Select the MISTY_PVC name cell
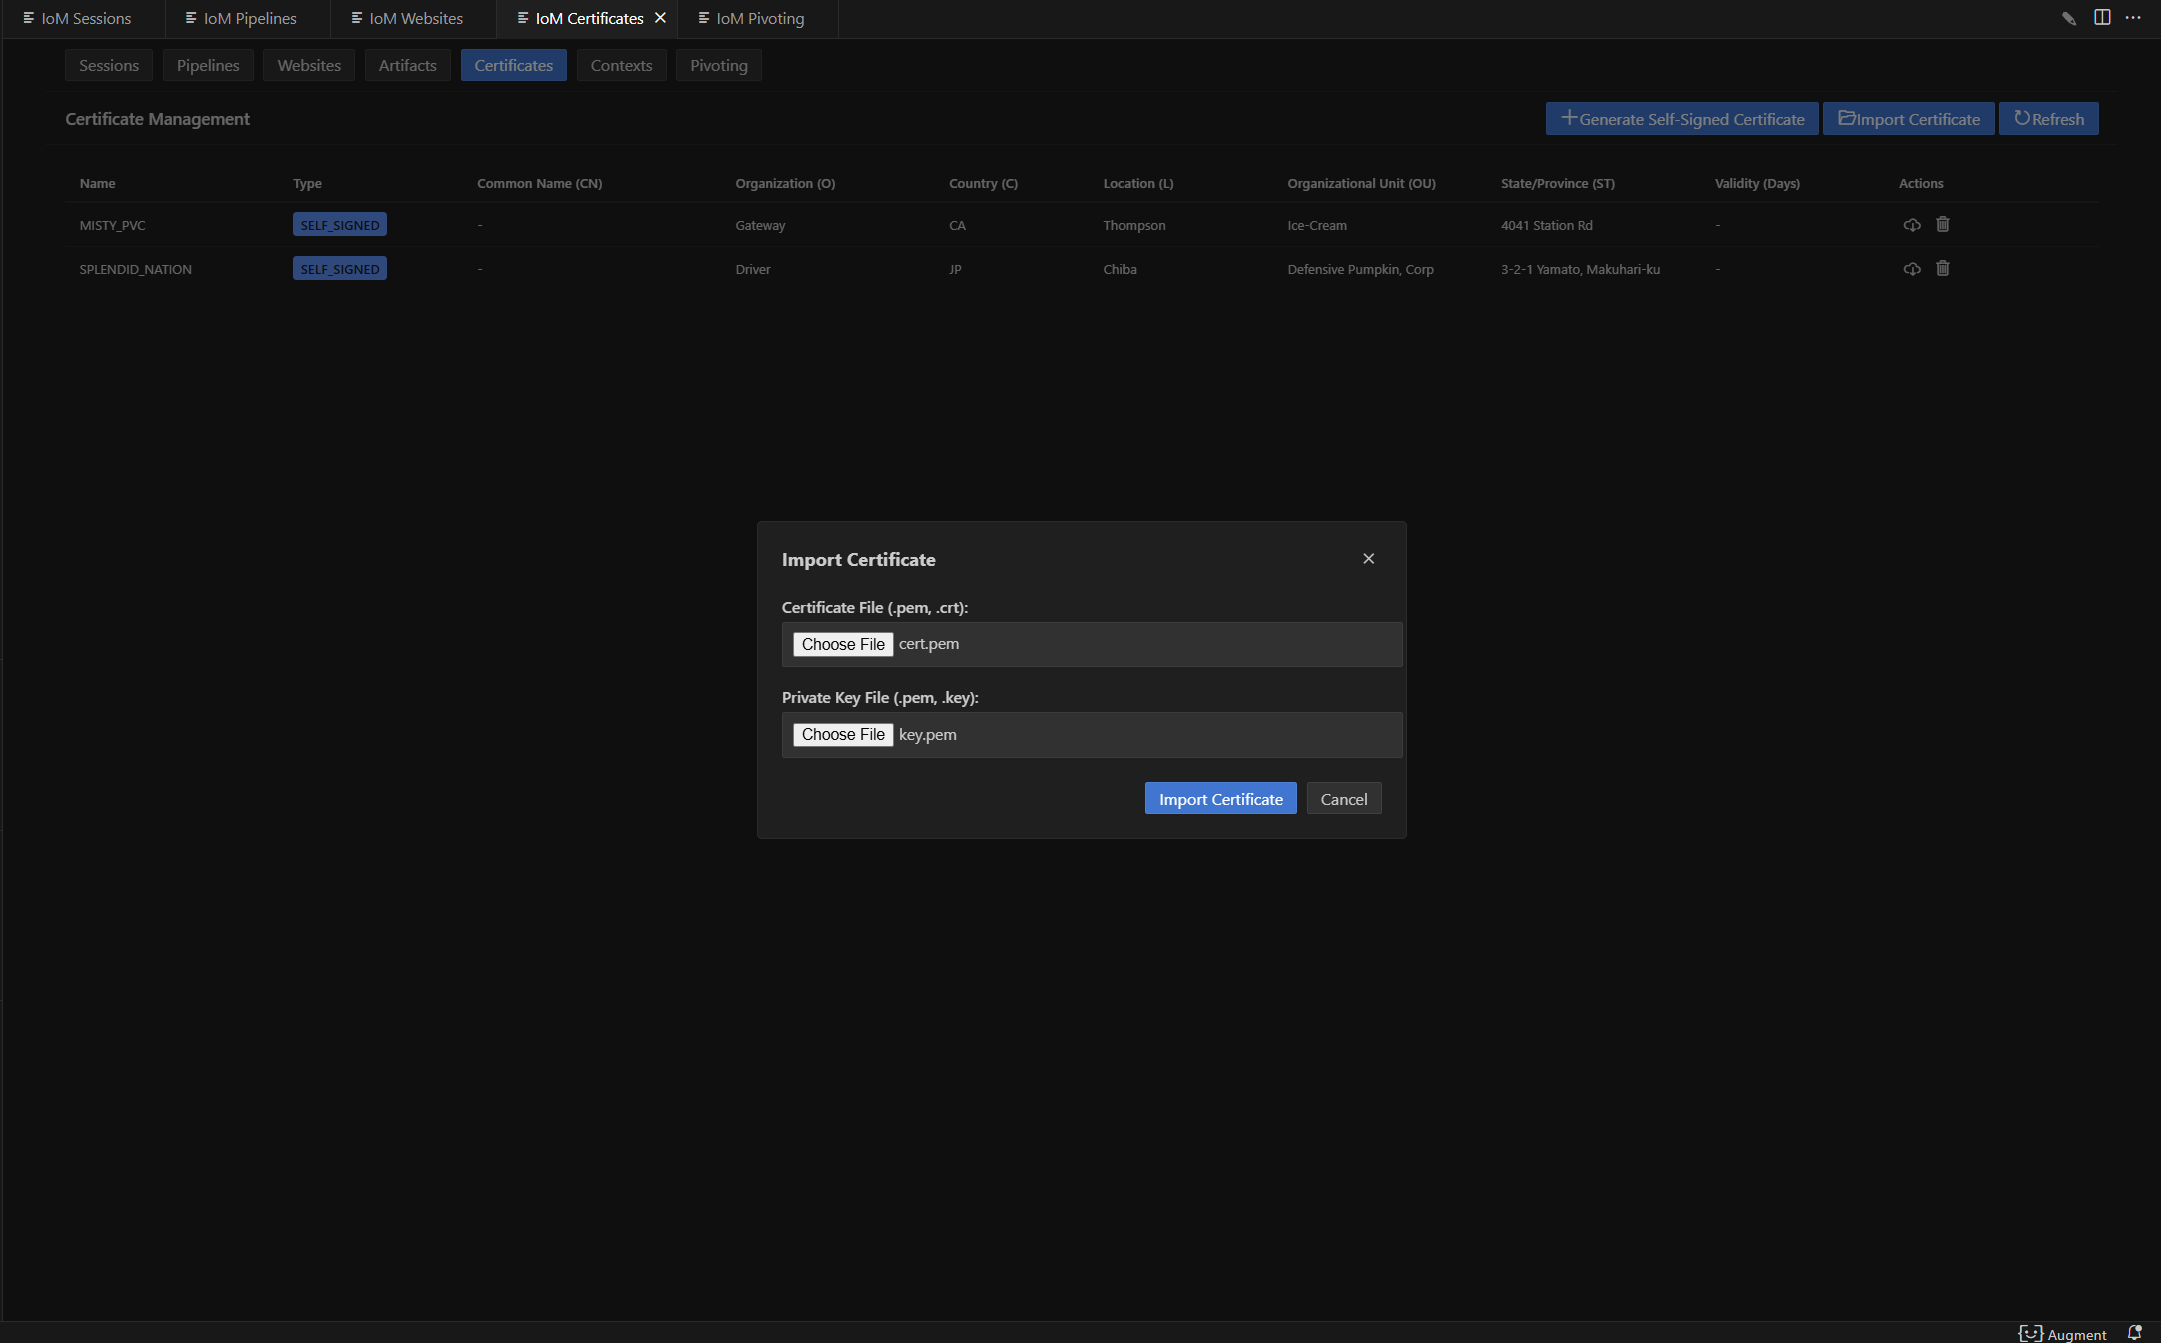Viewport: 2161px width, 1343px height. (x=112, y=225)
